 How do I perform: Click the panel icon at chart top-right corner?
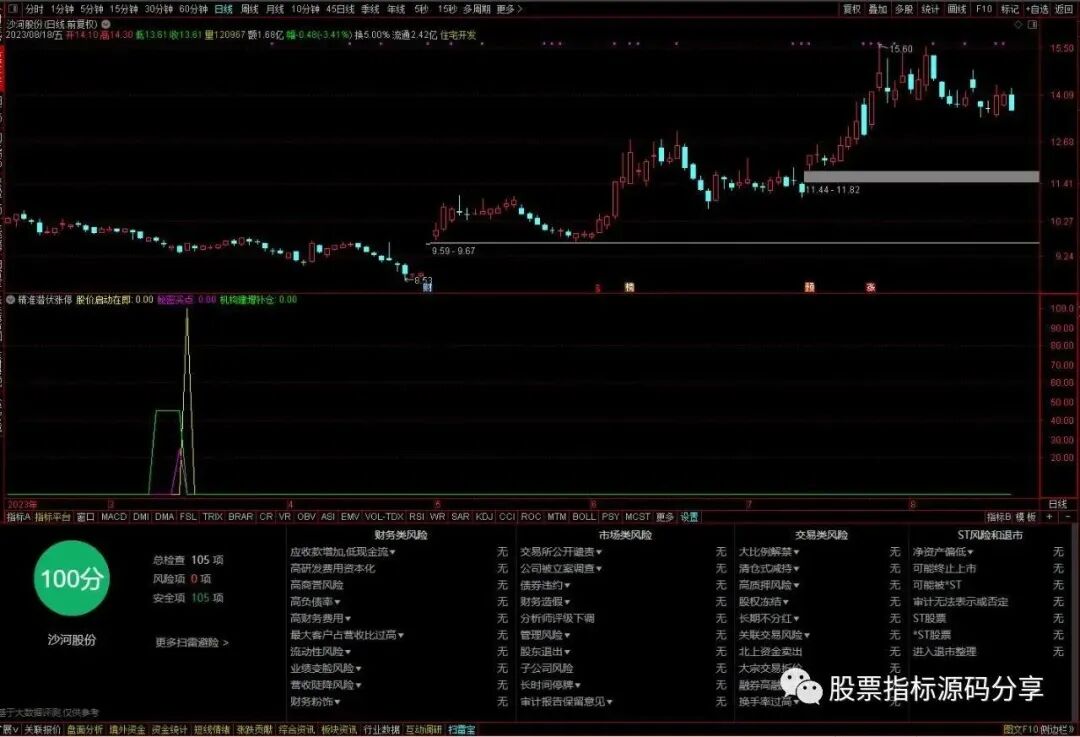click(x=1032, y=24)
